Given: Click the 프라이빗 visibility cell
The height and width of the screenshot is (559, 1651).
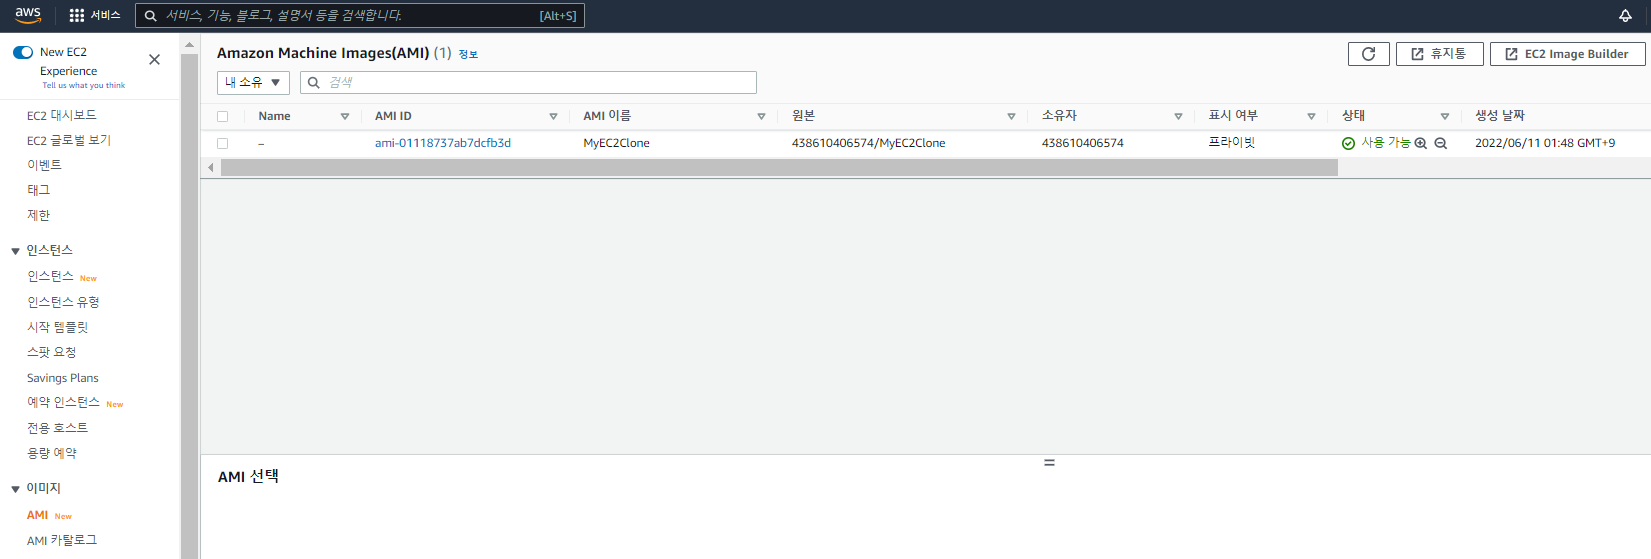Looking at the screenshot, I should pos(1231,143).
